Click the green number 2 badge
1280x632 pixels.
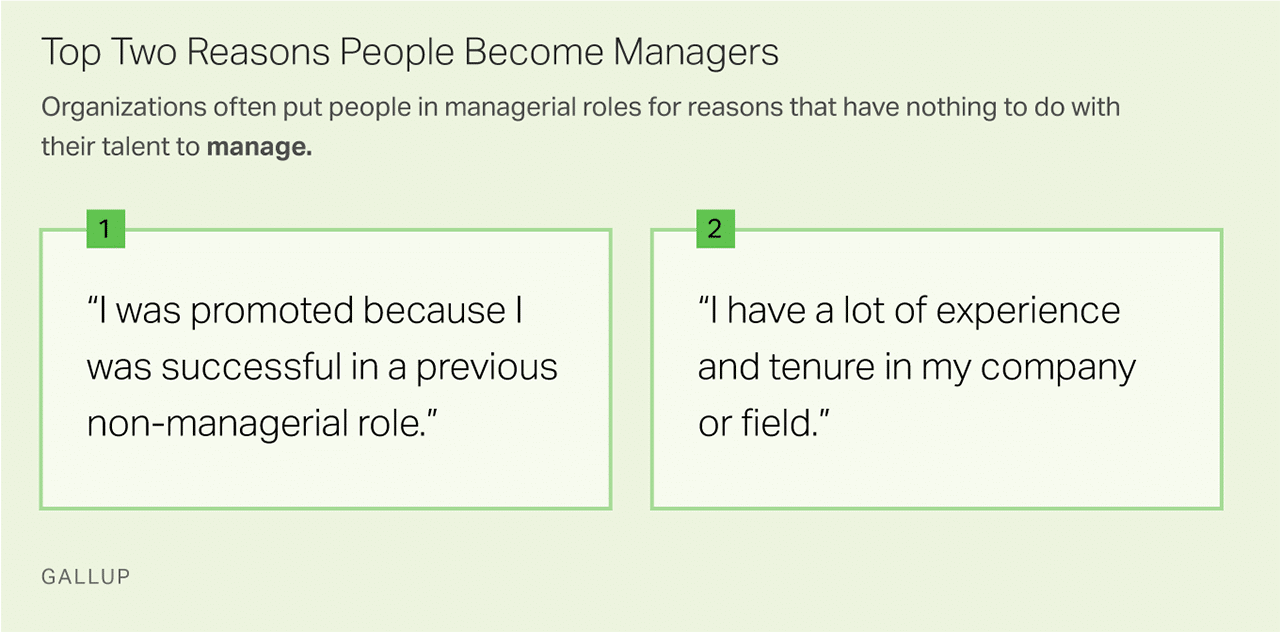(714, 229)
